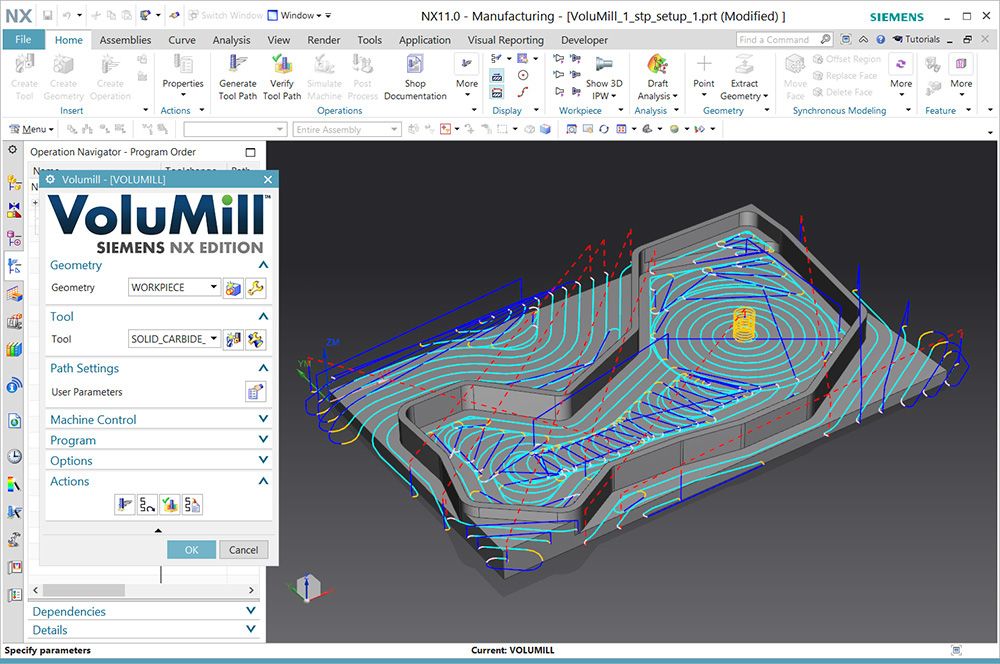Click the Find a Command search field
The image size is (1000, 664).
click(784, 40)
